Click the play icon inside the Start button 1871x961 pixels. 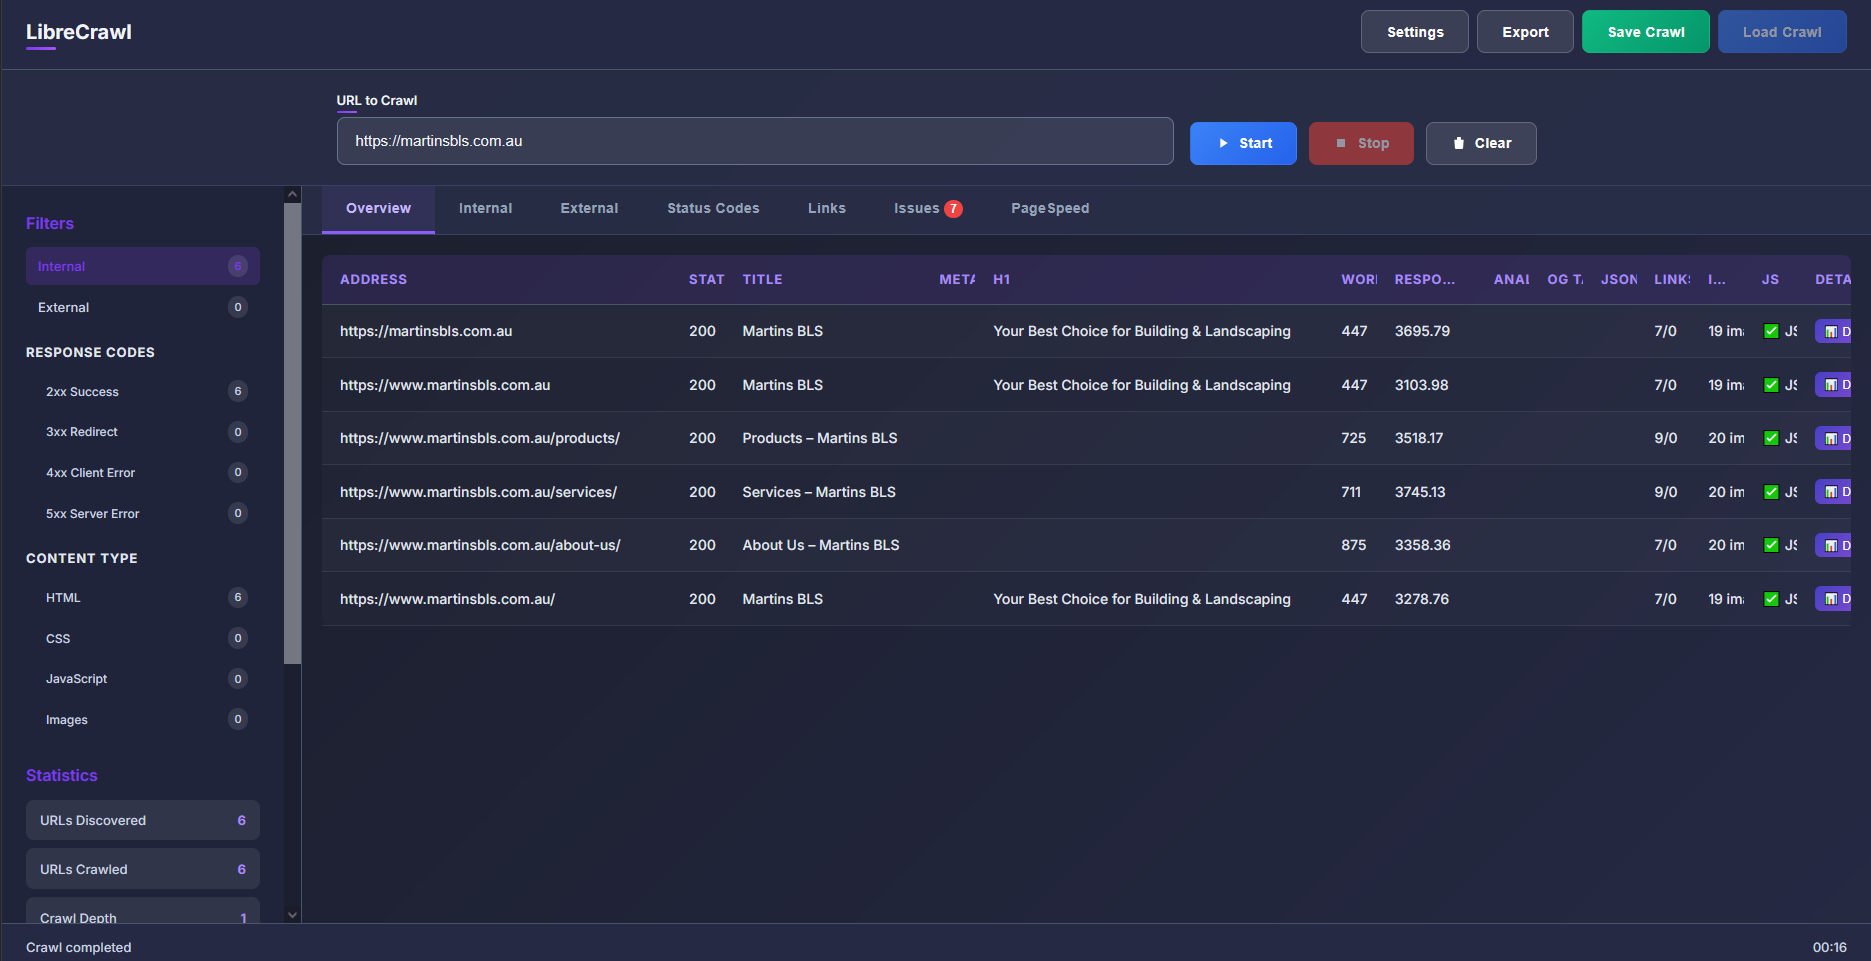[x=1224, y=143]
